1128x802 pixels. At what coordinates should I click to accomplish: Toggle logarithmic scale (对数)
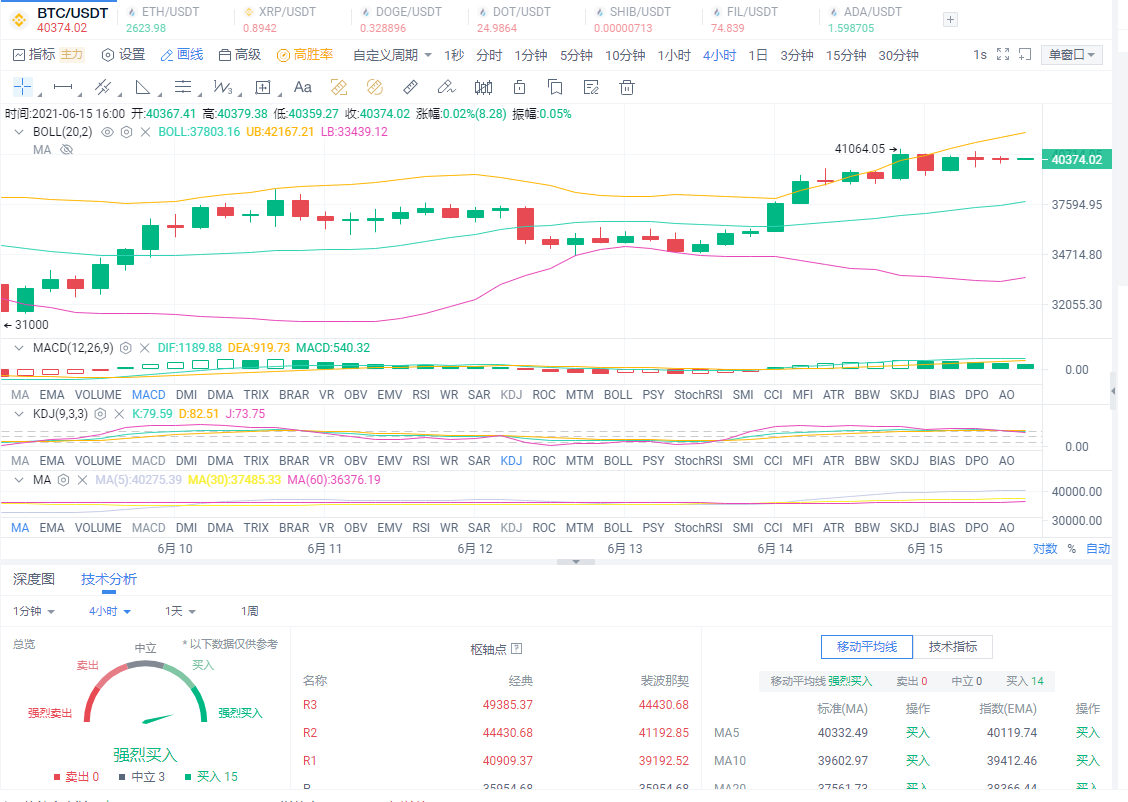tap(1044, 548)
